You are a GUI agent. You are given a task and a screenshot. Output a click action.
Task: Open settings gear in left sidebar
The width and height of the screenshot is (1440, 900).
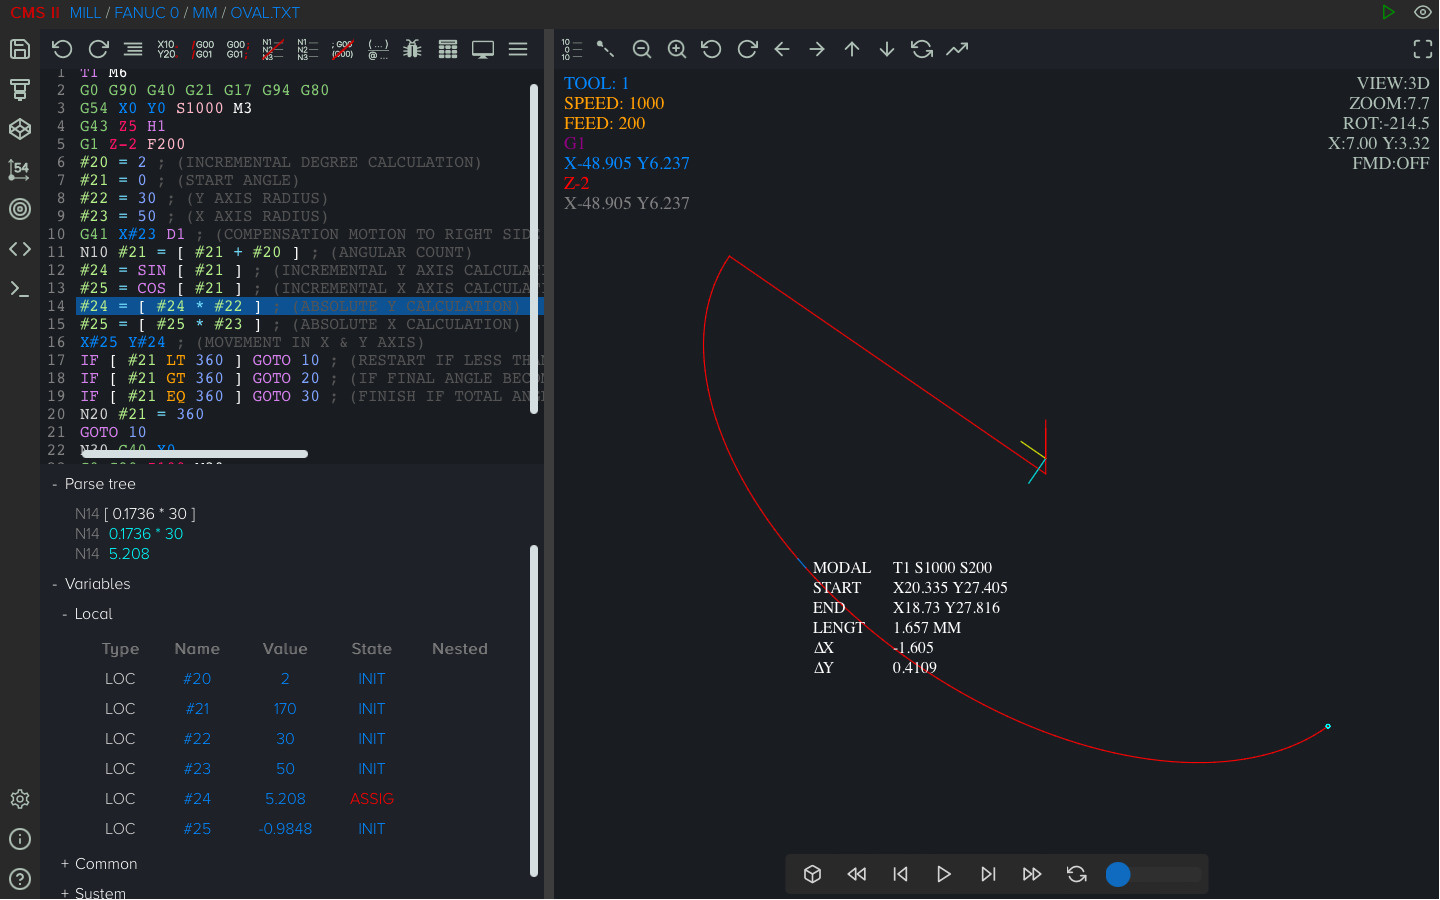(x=20, y=799)
